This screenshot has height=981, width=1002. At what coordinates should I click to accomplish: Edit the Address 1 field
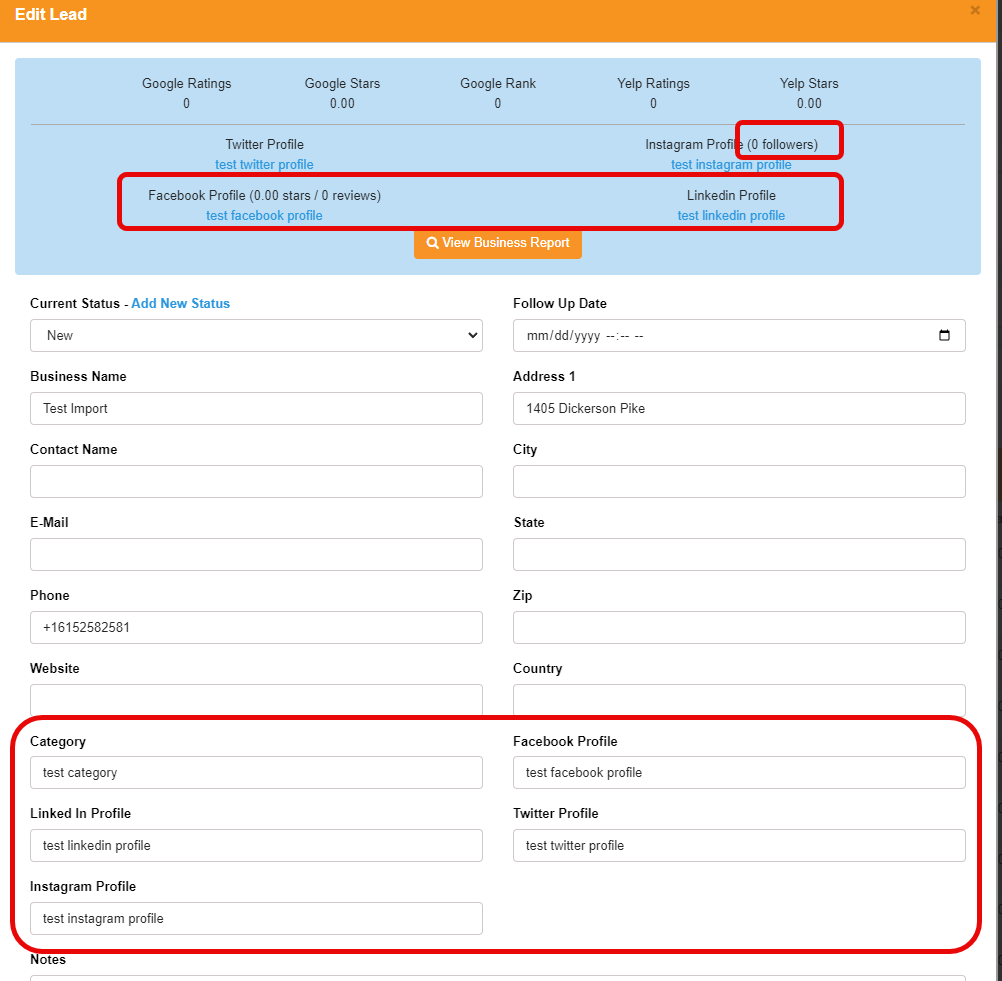pyautogui.click(x=739, y=409)
